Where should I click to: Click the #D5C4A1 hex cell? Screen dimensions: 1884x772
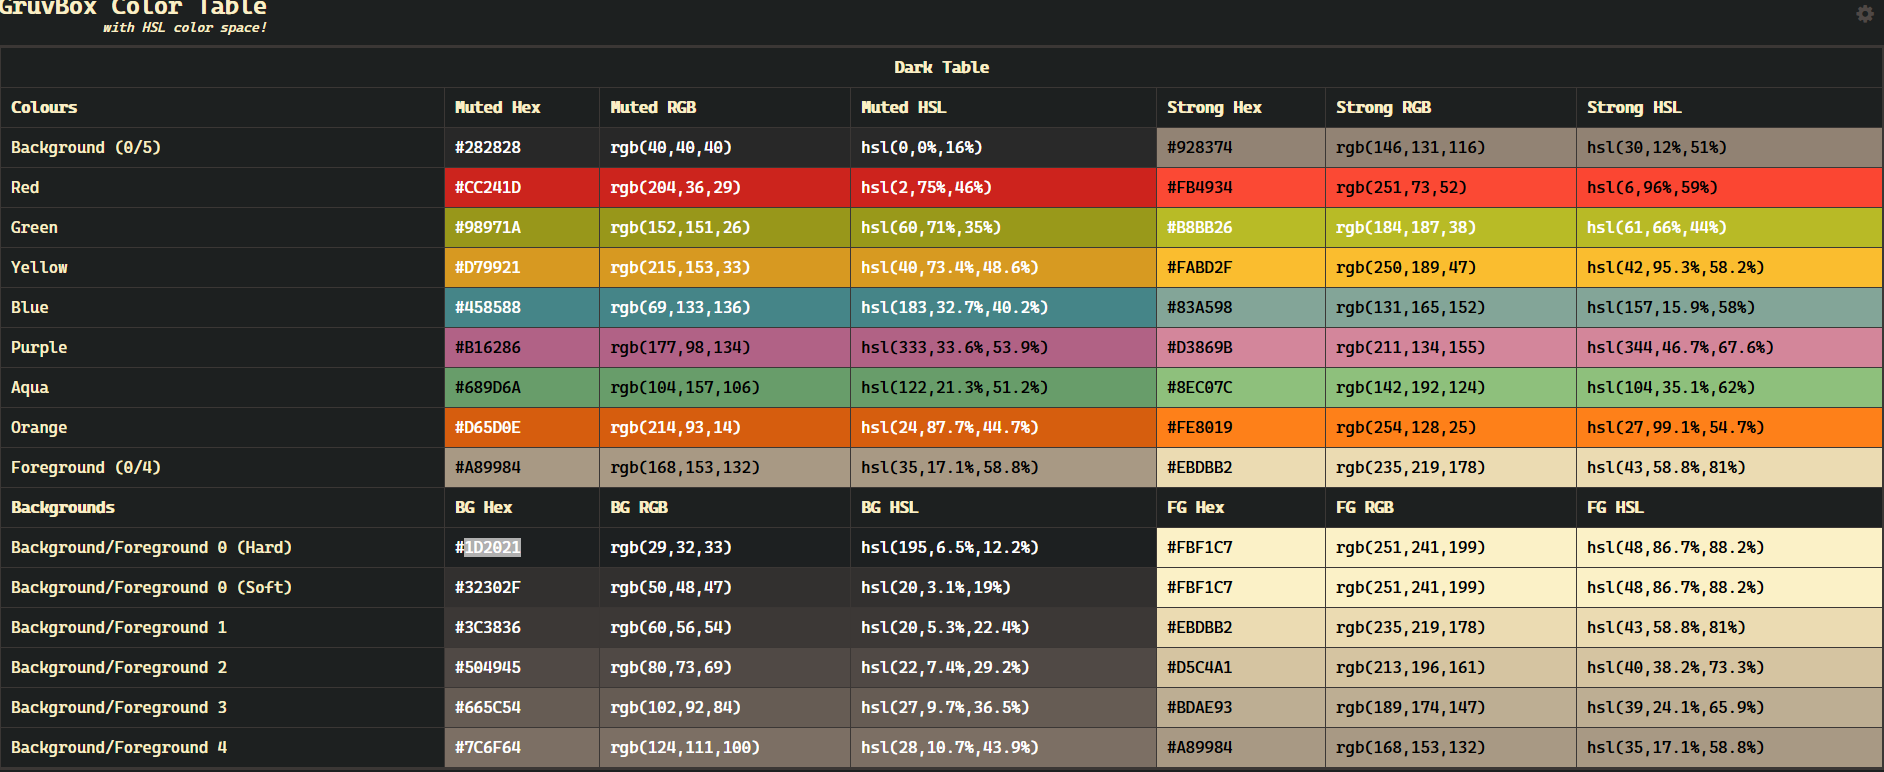click(1241, 667)
